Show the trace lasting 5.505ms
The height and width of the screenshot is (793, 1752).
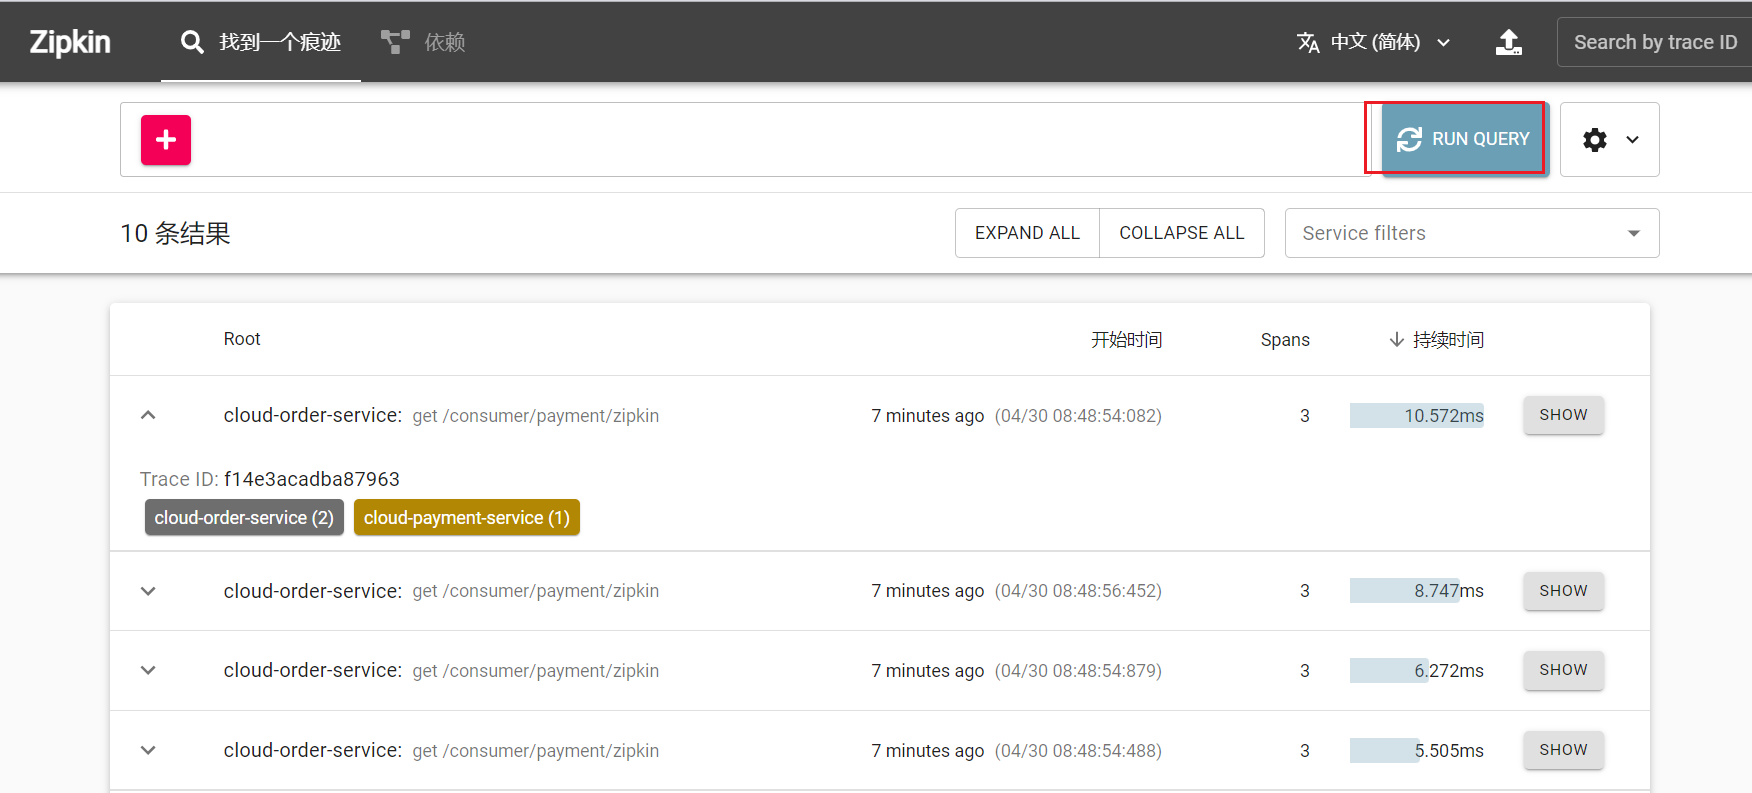(1564, 750)
